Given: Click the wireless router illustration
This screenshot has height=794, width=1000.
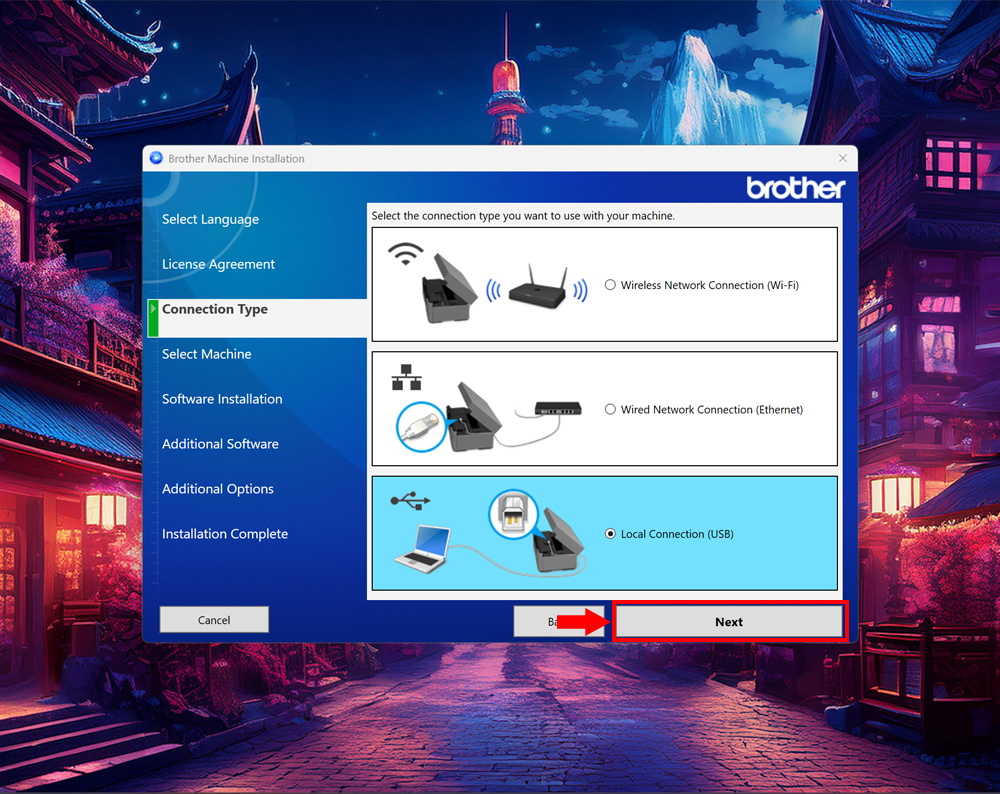Looking at the screenshot, I should (538, 288).
